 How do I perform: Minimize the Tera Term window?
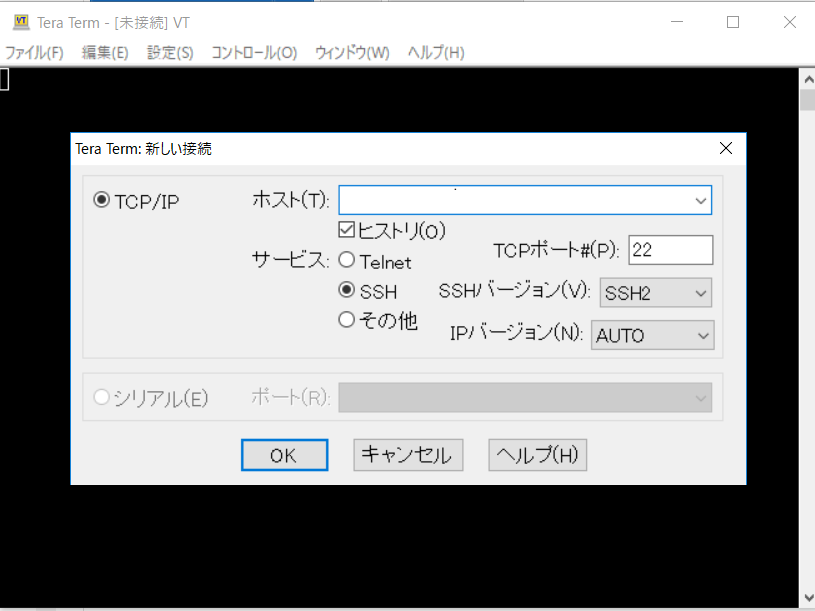(677, 22)
